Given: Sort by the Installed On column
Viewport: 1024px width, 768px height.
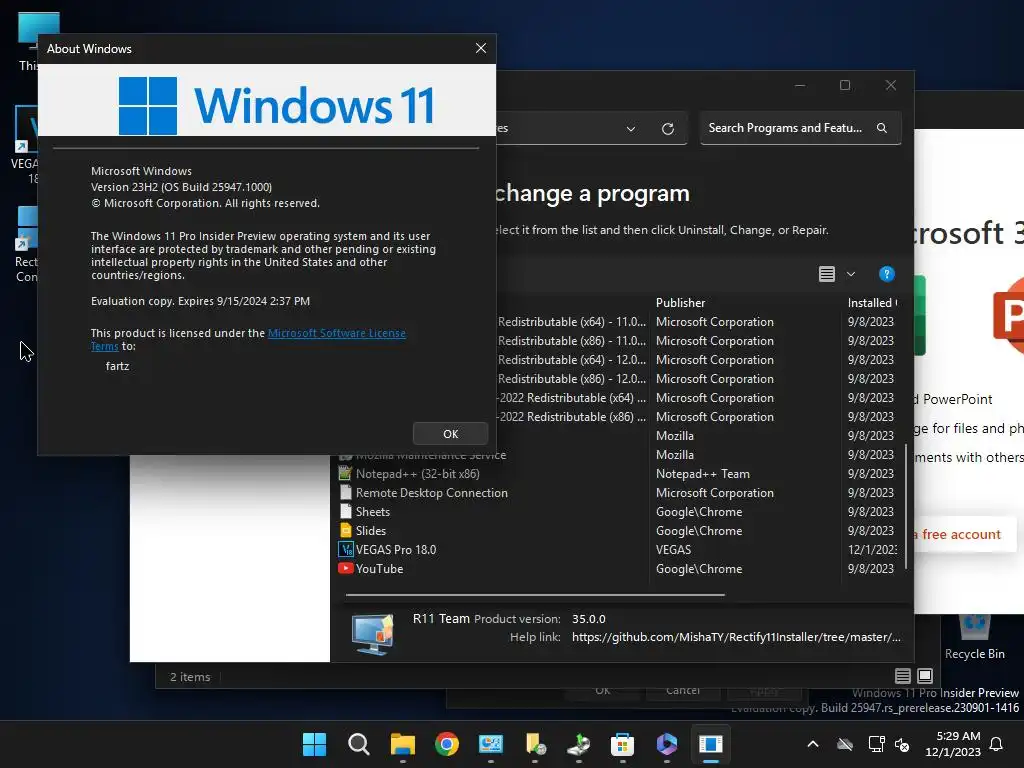Looking at the screenshot, I should coord(871,303).
